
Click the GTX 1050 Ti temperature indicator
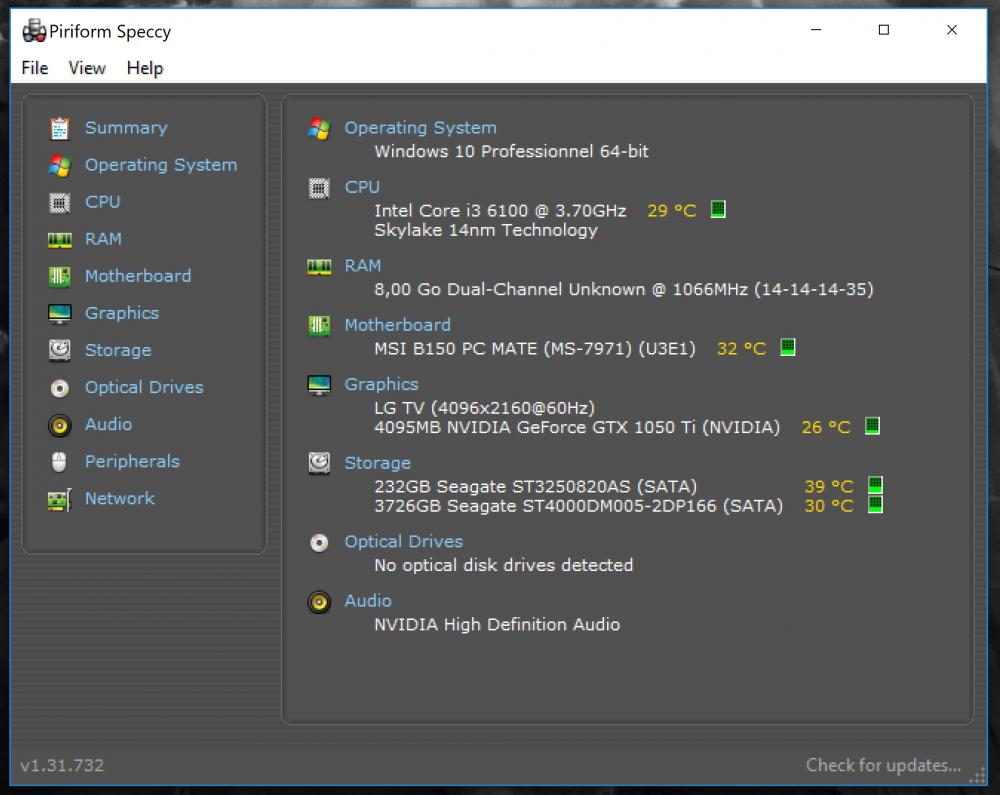(x=872, y=427)
